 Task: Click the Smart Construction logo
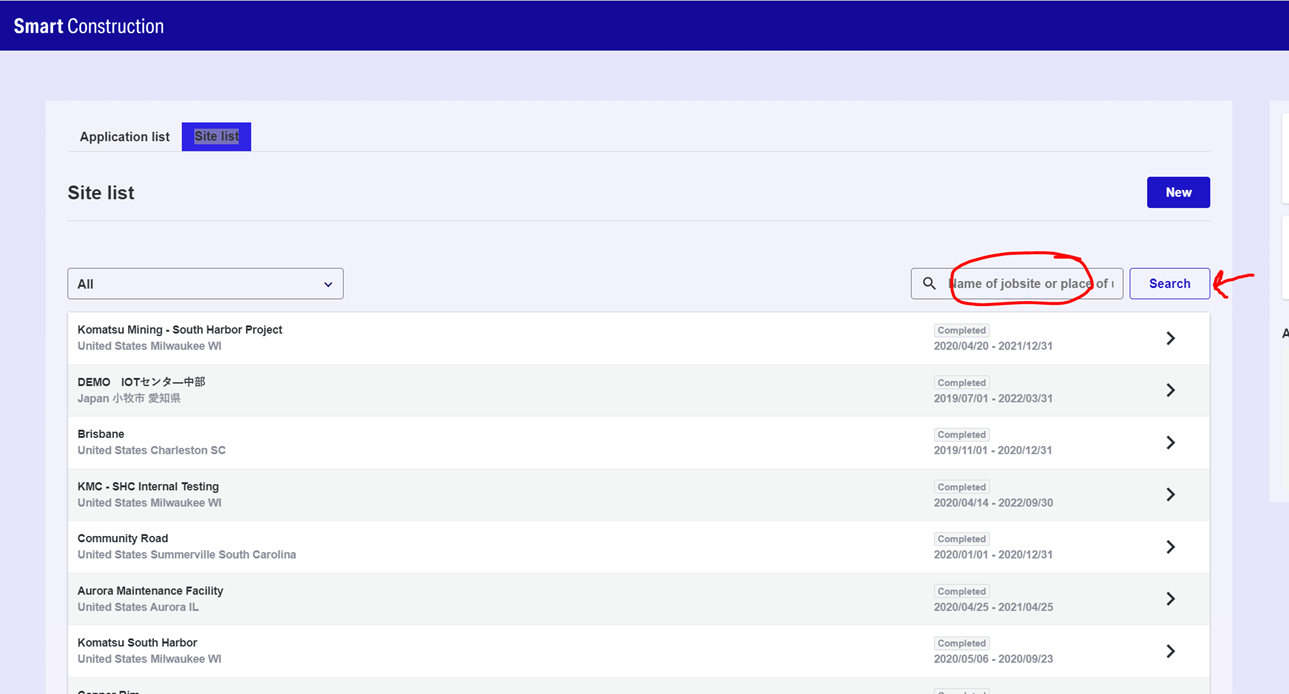[89, 26]
